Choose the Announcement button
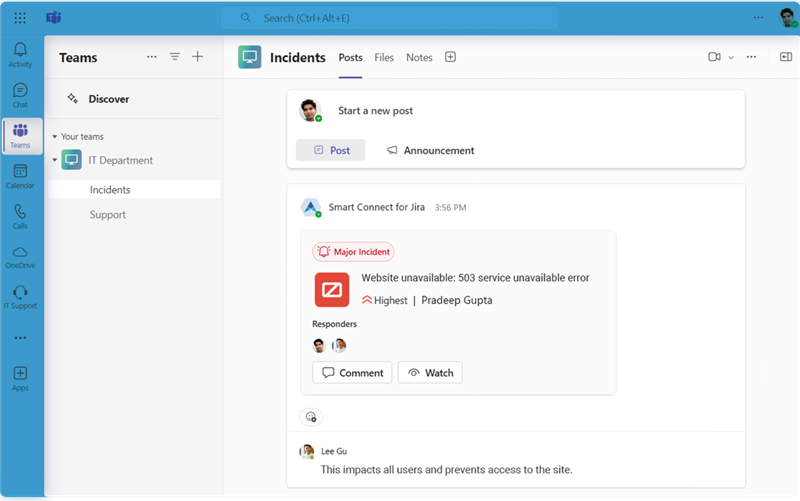800x501 pixels. point(431,151)
